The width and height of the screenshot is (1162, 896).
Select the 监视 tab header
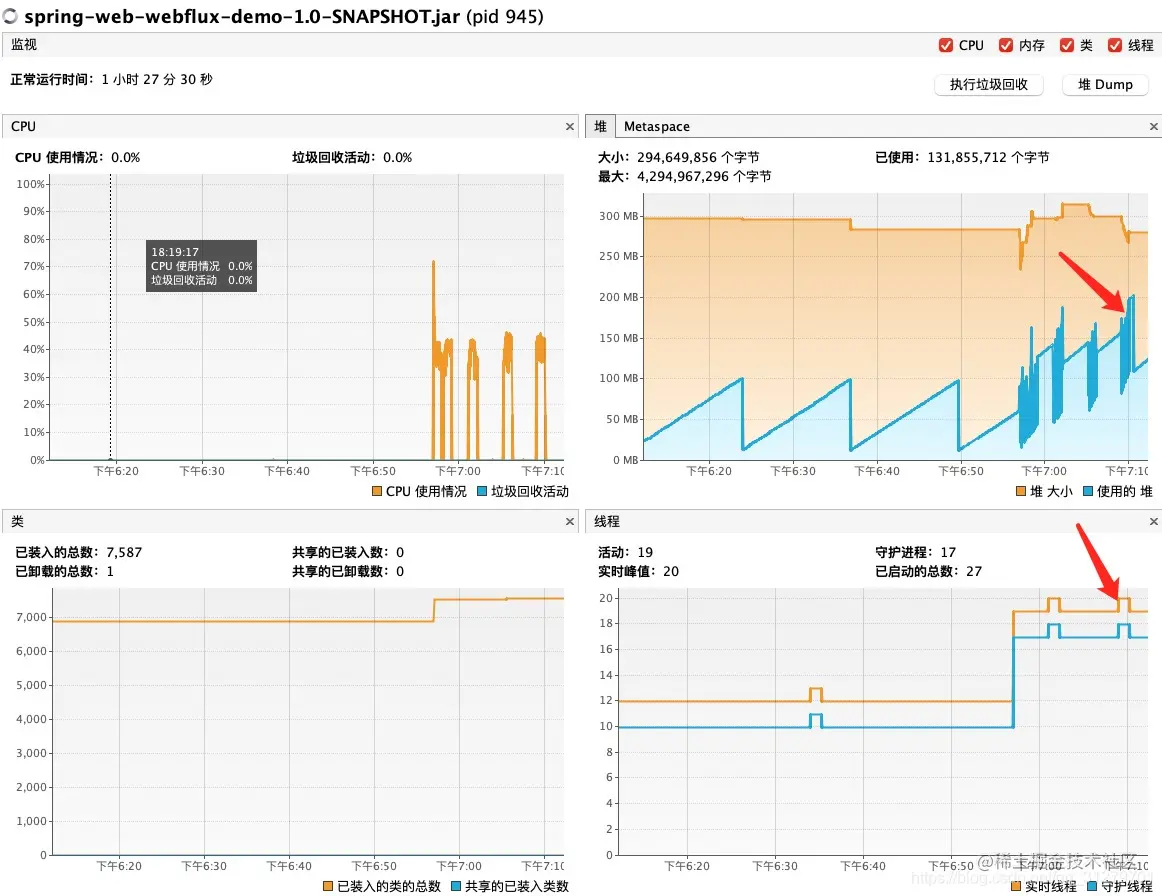tap(24, 44)
